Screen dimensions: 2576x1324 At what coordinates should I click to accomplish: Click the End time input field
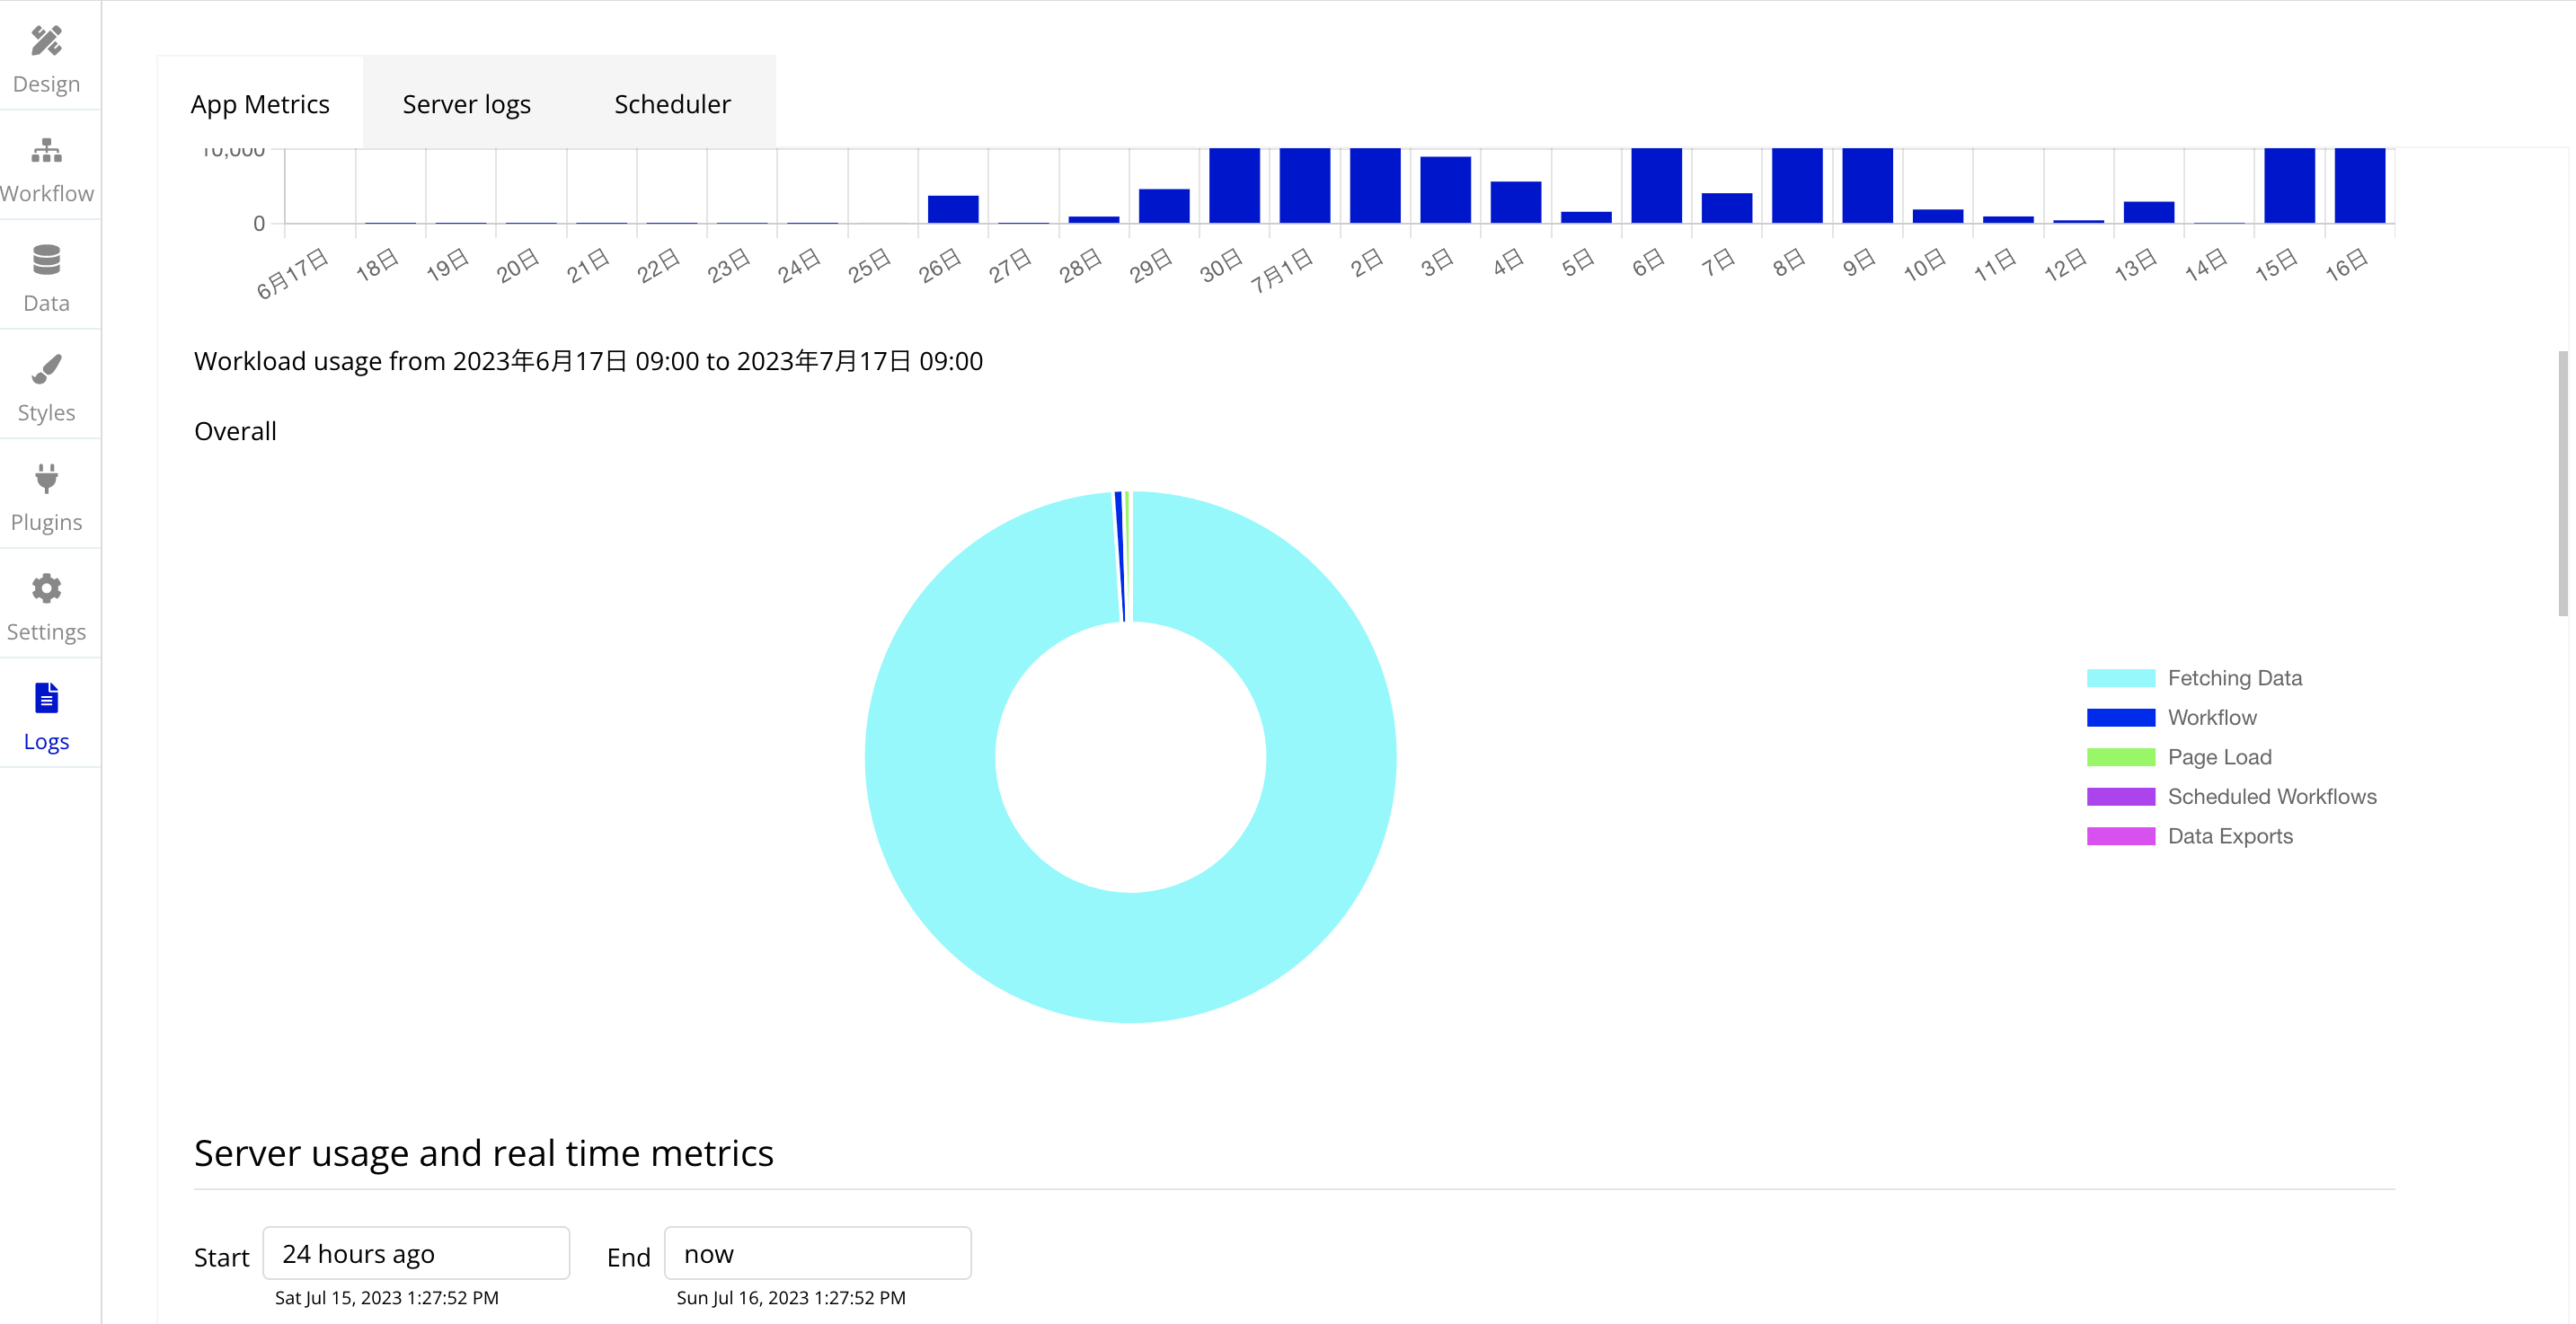pos(817,1254)
